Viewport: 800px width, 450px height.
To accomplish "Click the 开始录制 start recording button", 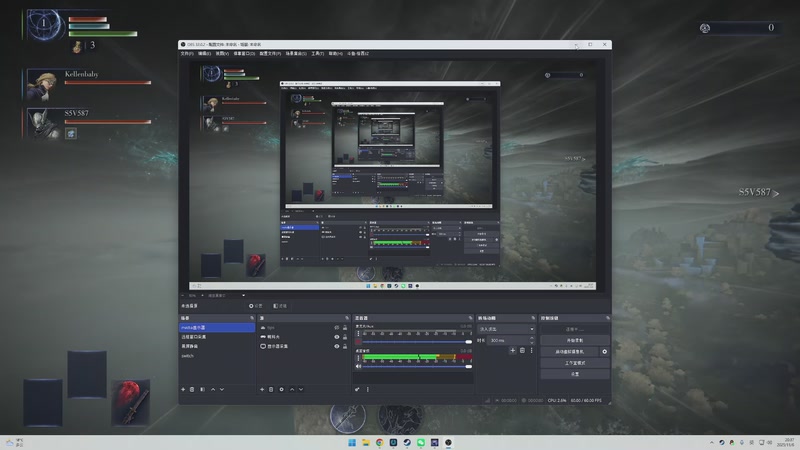I will tap(574, 340).
